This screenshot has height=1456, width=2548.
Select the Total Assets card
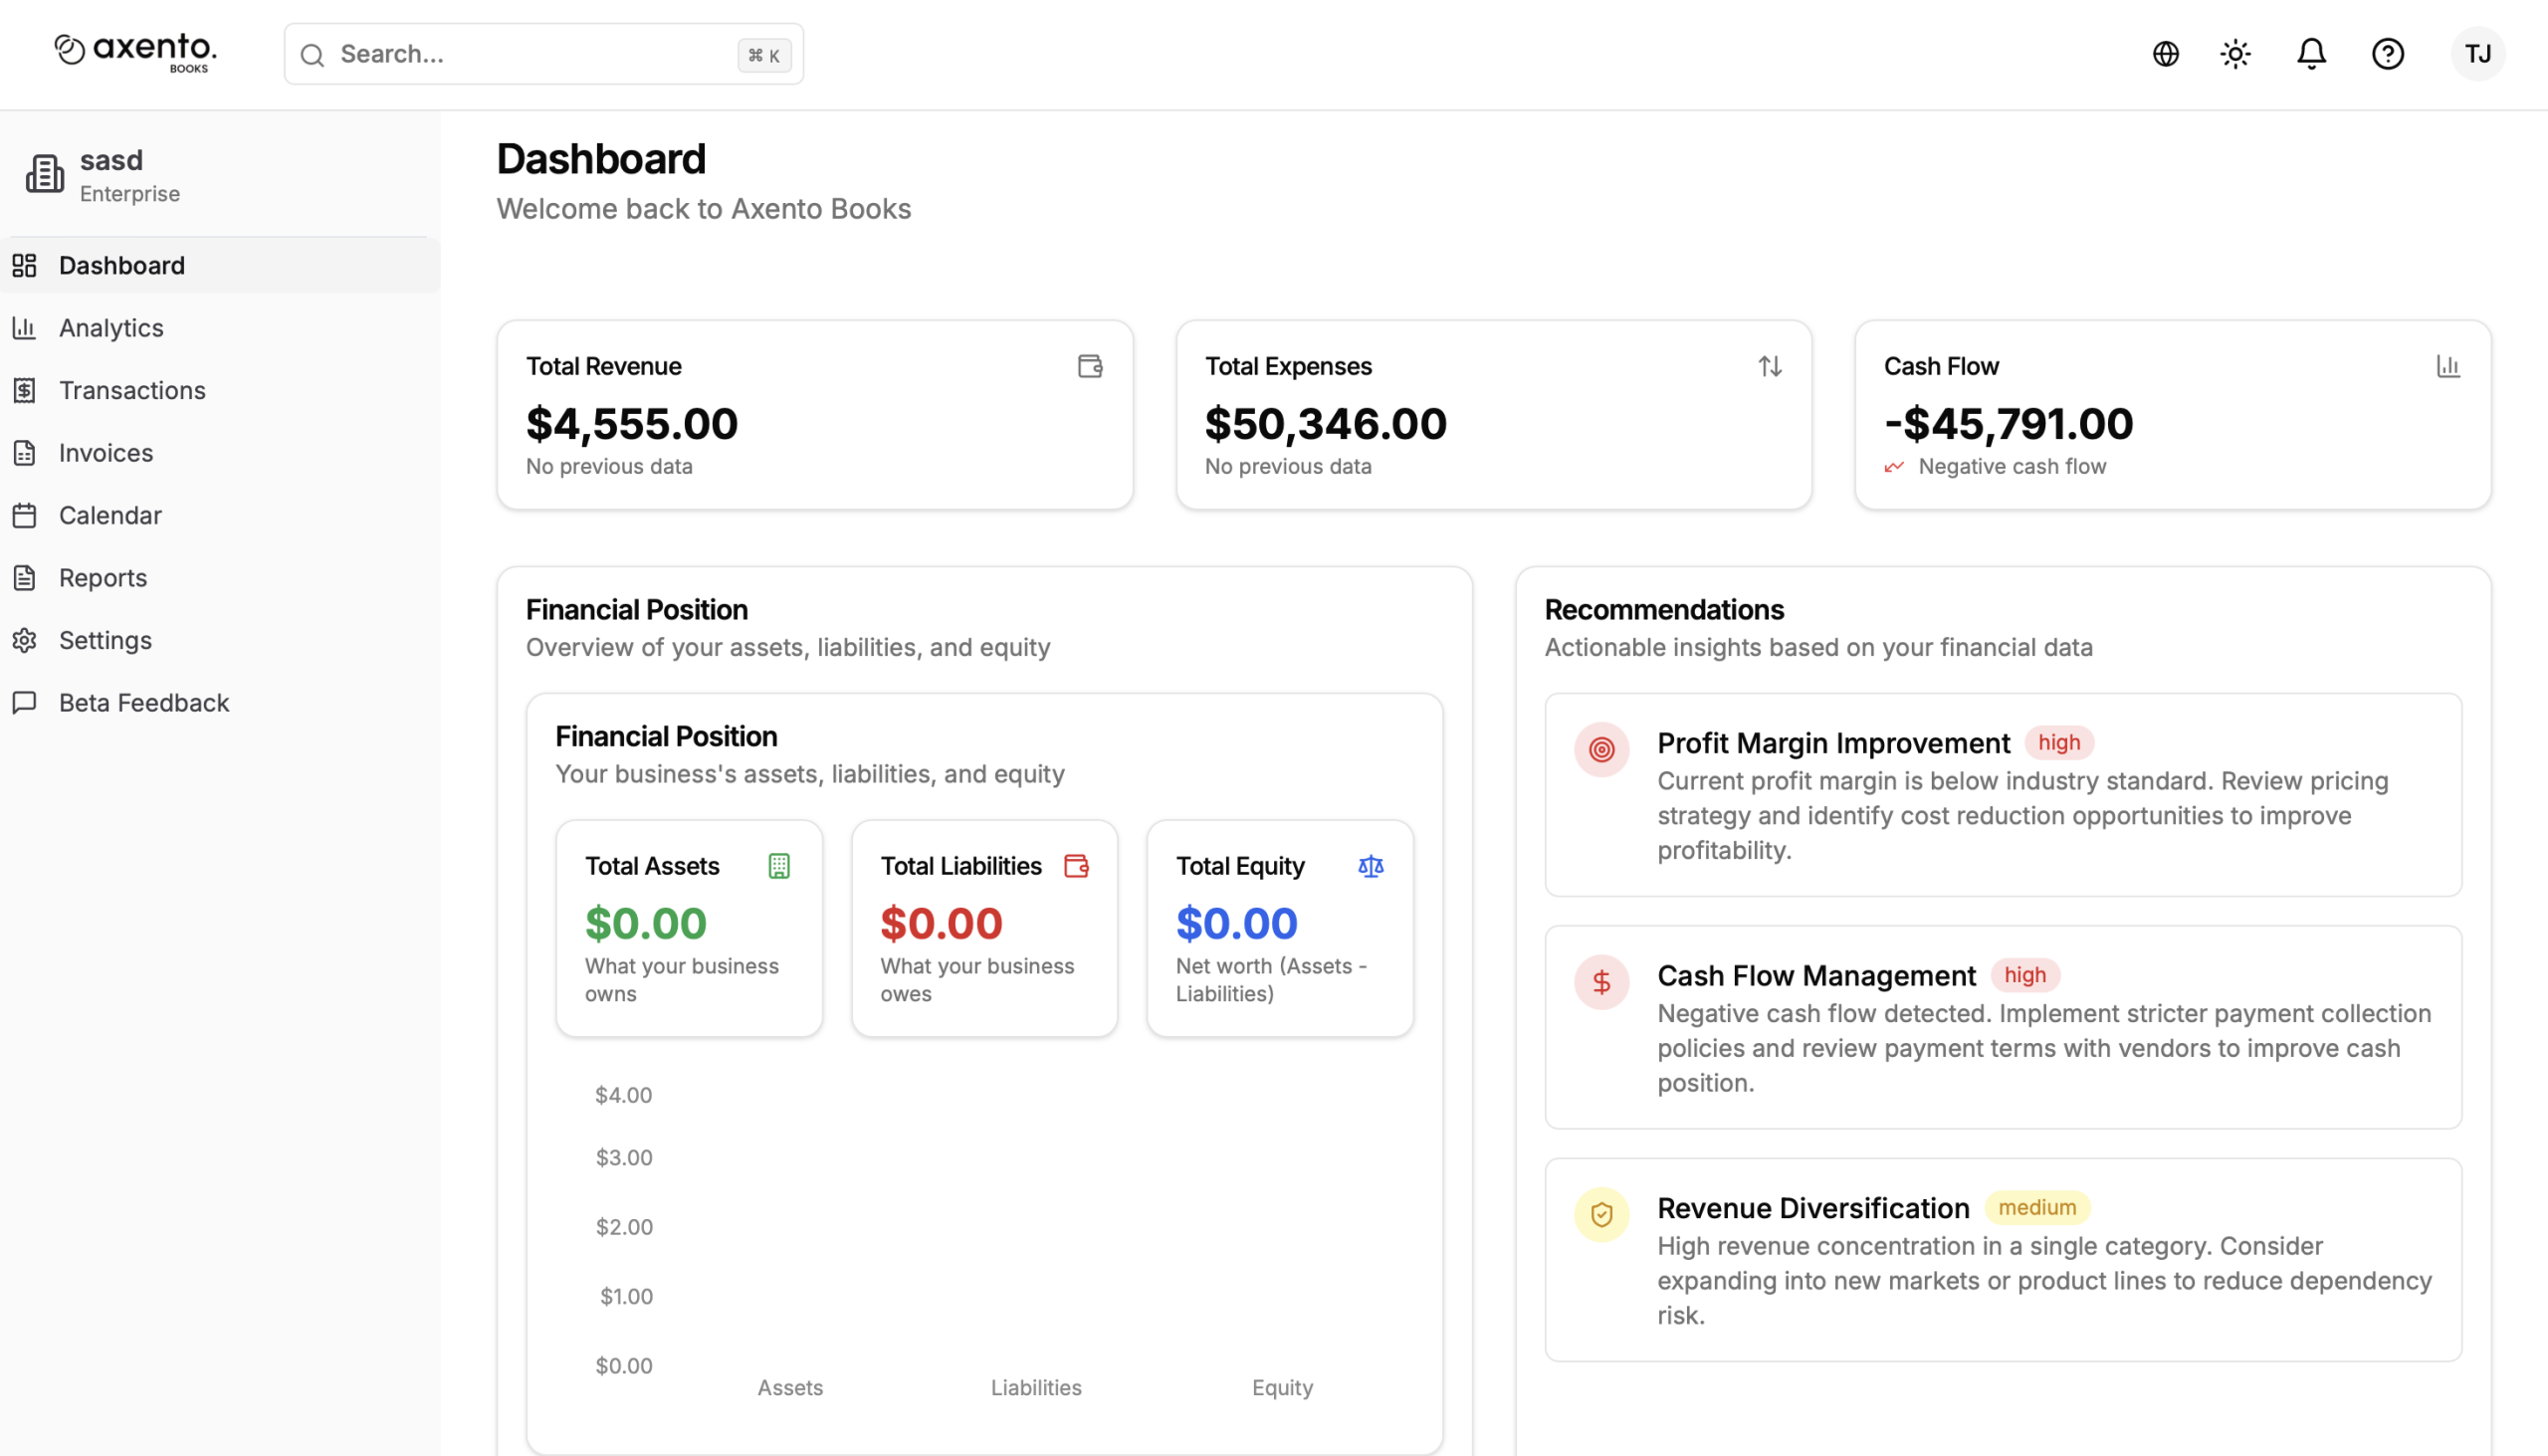pyautogui.click(x=689, y=928)
